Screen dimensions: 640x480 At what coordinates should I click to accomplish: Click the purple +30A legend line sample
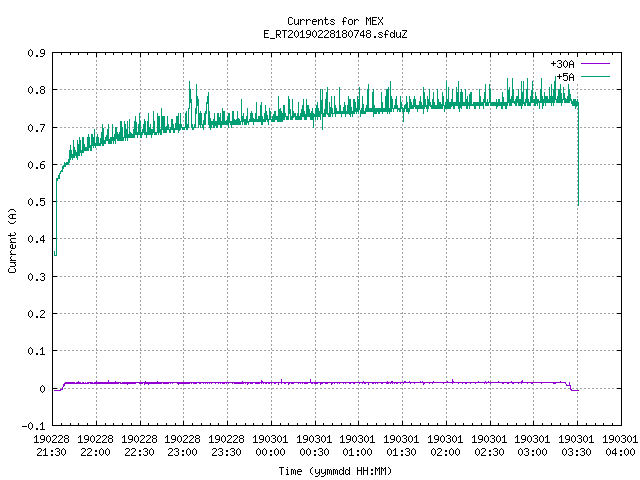595,64
